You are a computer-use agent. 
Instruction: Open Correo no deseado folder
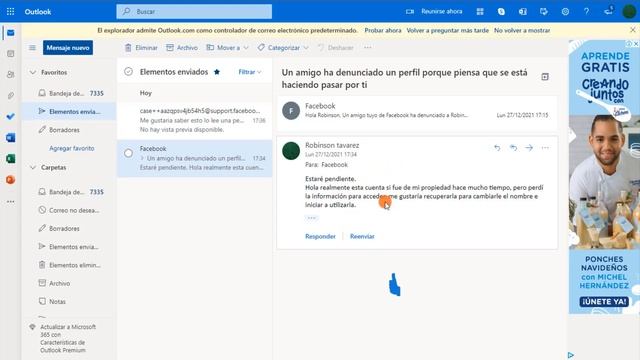pos(69,210)
